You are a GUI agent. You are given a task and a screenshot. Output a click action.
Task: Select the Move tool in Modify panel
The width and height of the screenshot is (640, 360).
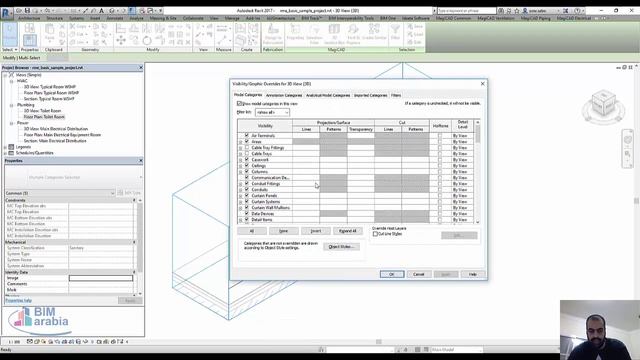[x=121, y=40]
